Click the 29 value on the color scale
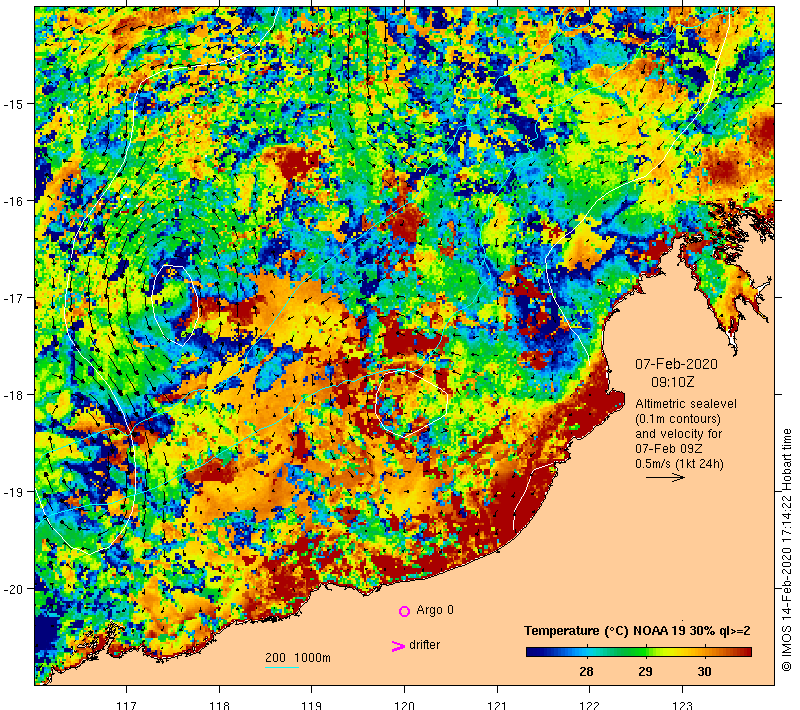Viewport: 800px width, 710px height. [645, 672]
